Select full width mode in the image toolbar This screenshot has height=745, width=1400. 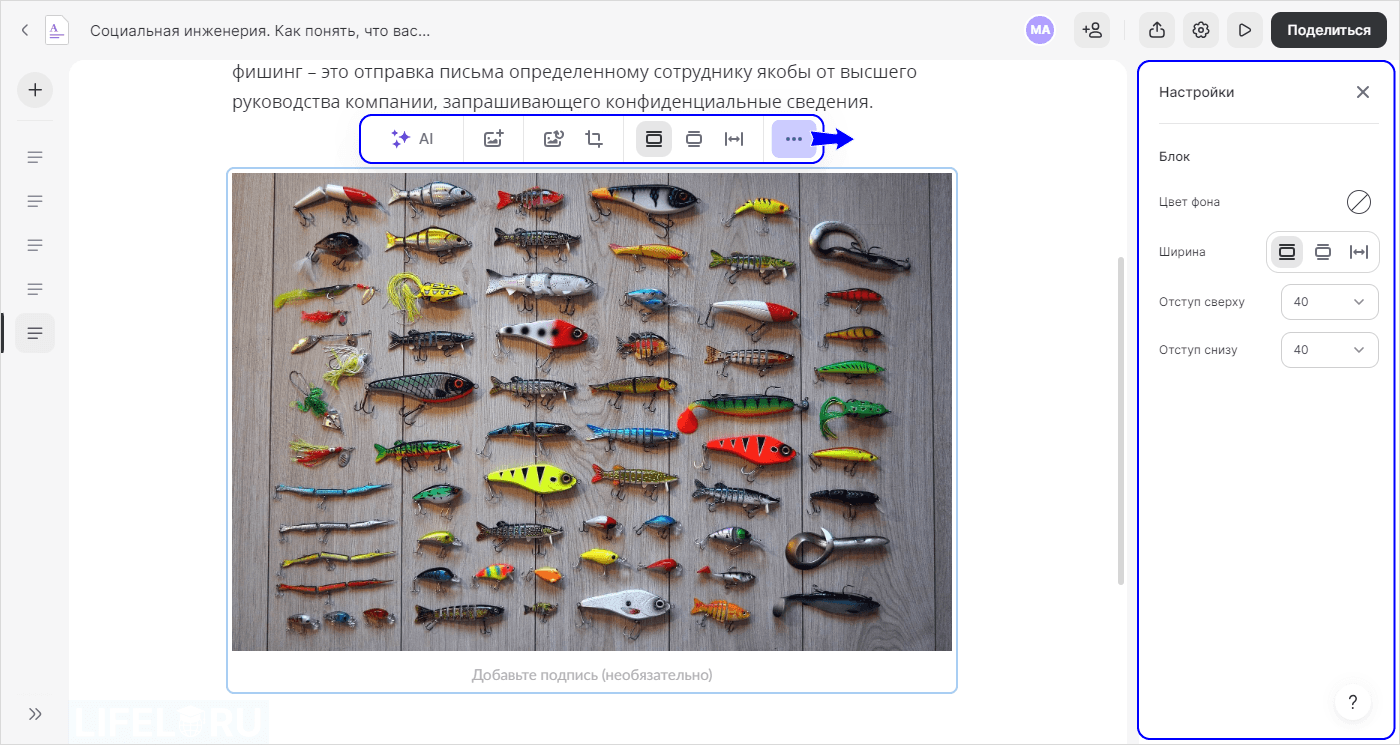[x=653, y=139]
